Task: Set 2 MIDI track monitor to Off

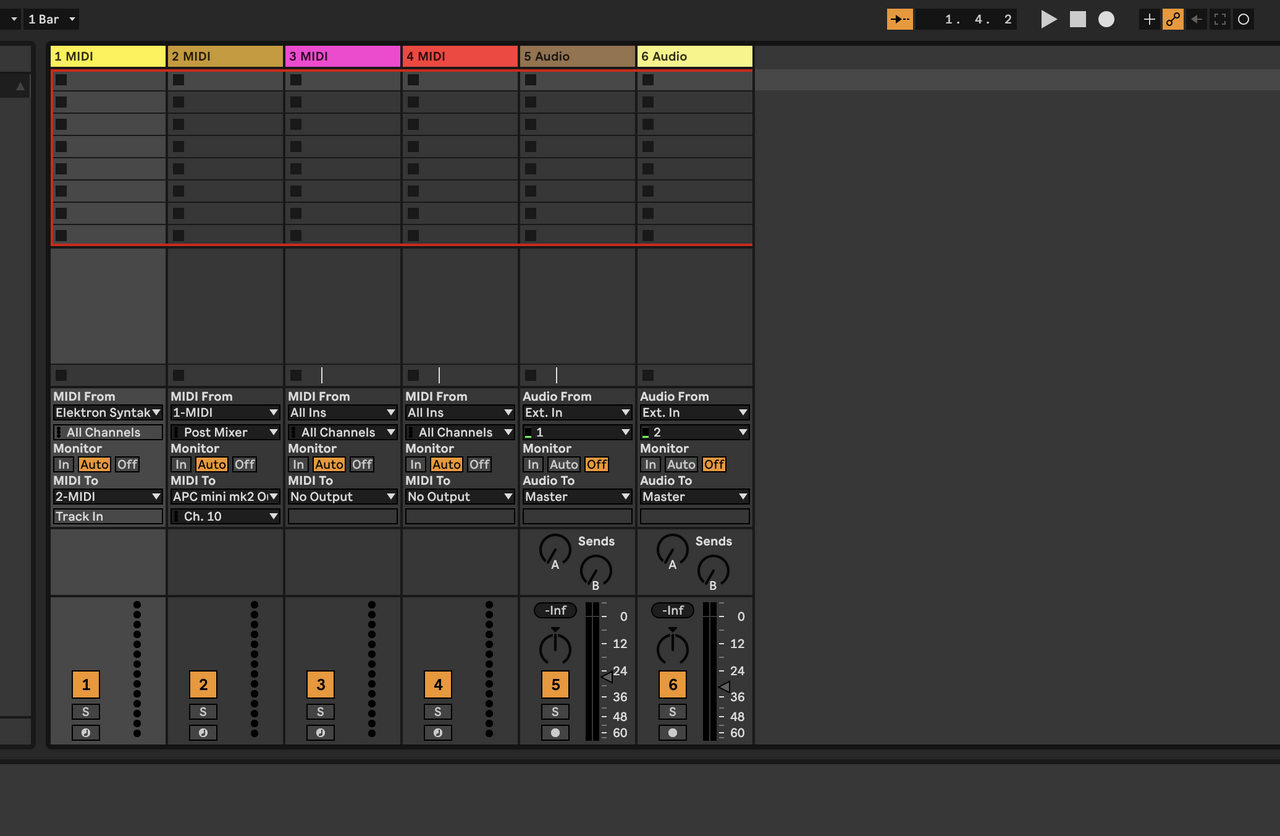Action: 245,464
